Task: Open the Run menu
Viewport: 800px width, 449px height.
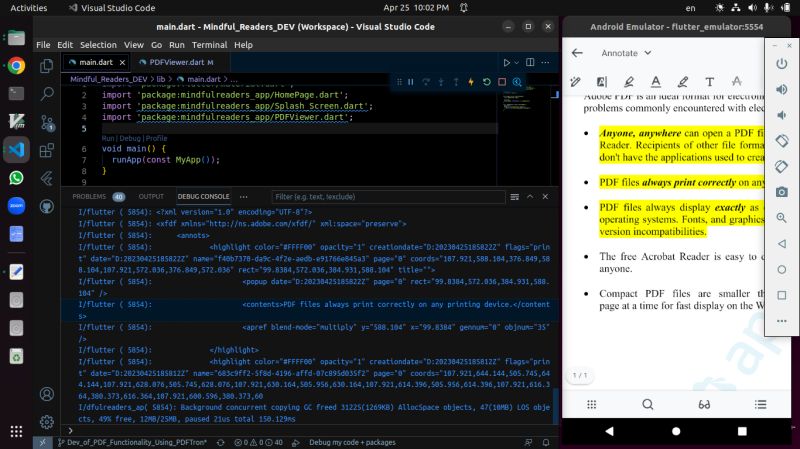Action: tap(177, 45)
